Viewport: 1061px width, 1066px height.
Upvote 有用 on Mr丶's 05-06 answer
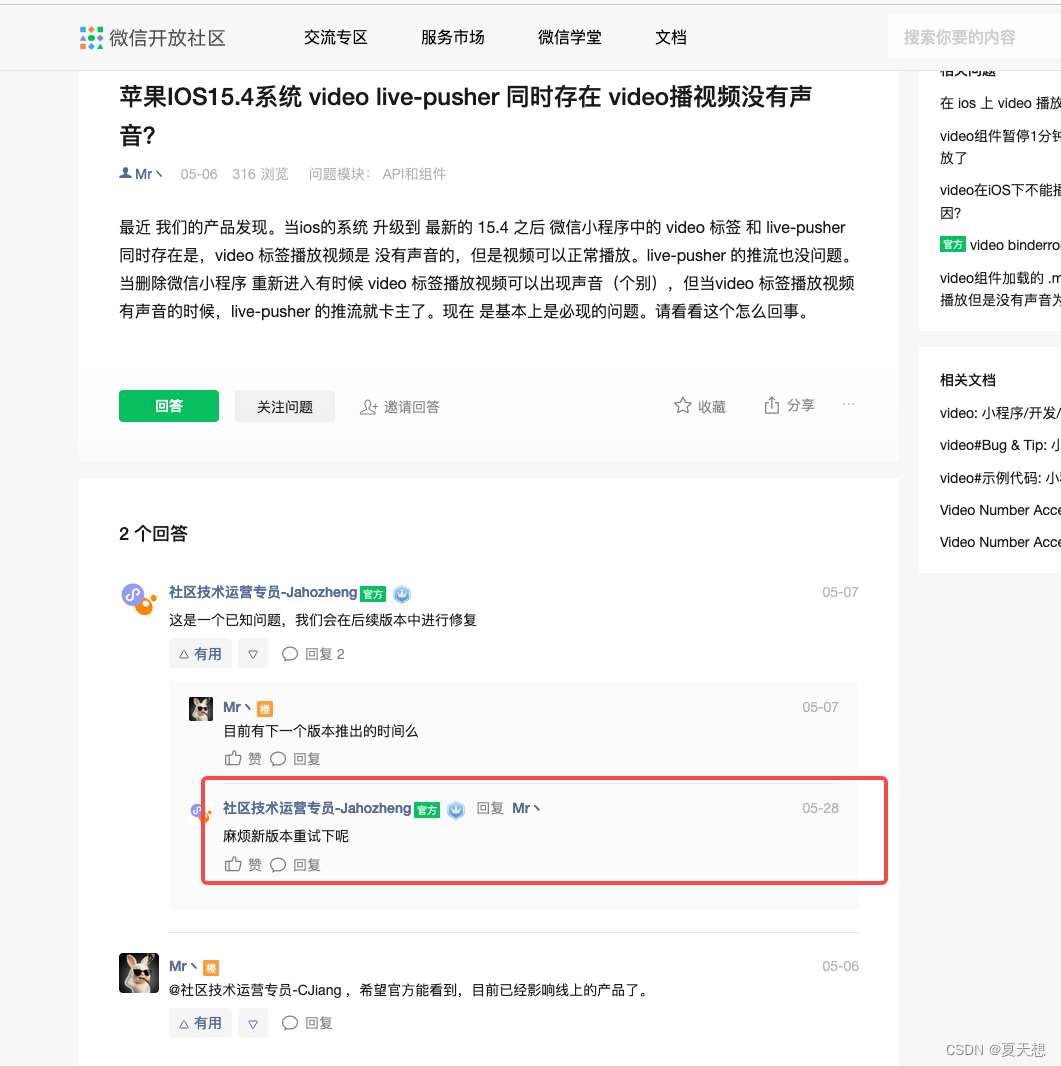[201, 1023]
